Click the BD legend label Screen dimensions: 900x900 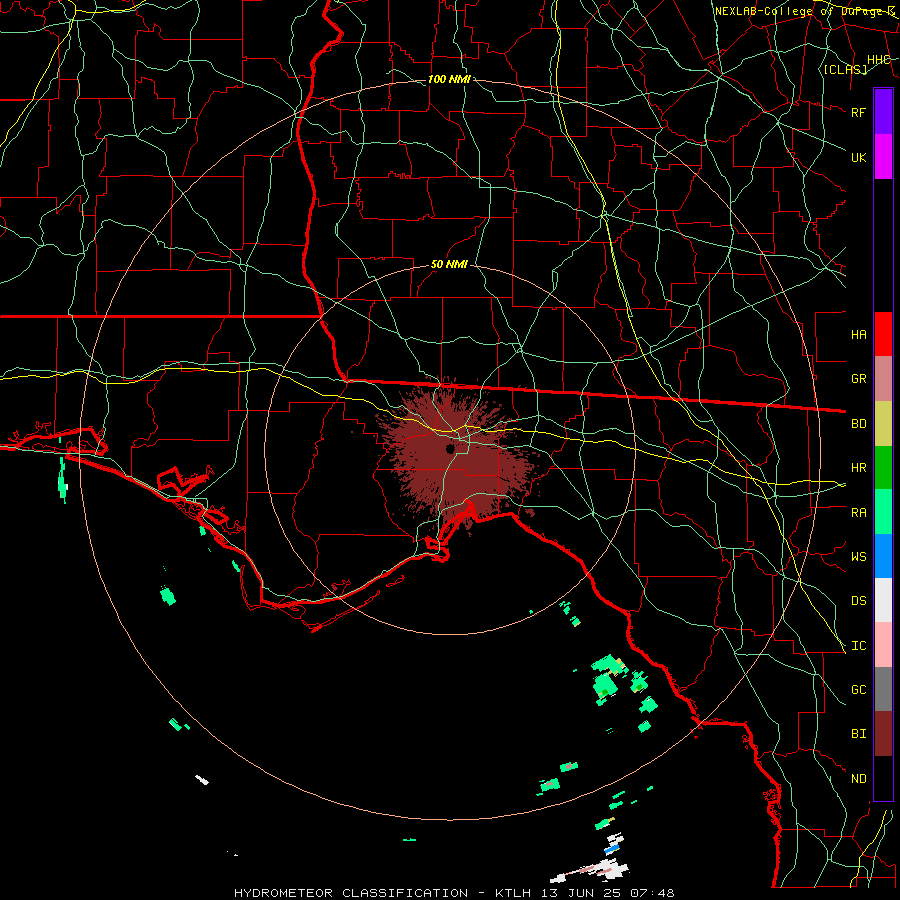(x=858, y=424)
